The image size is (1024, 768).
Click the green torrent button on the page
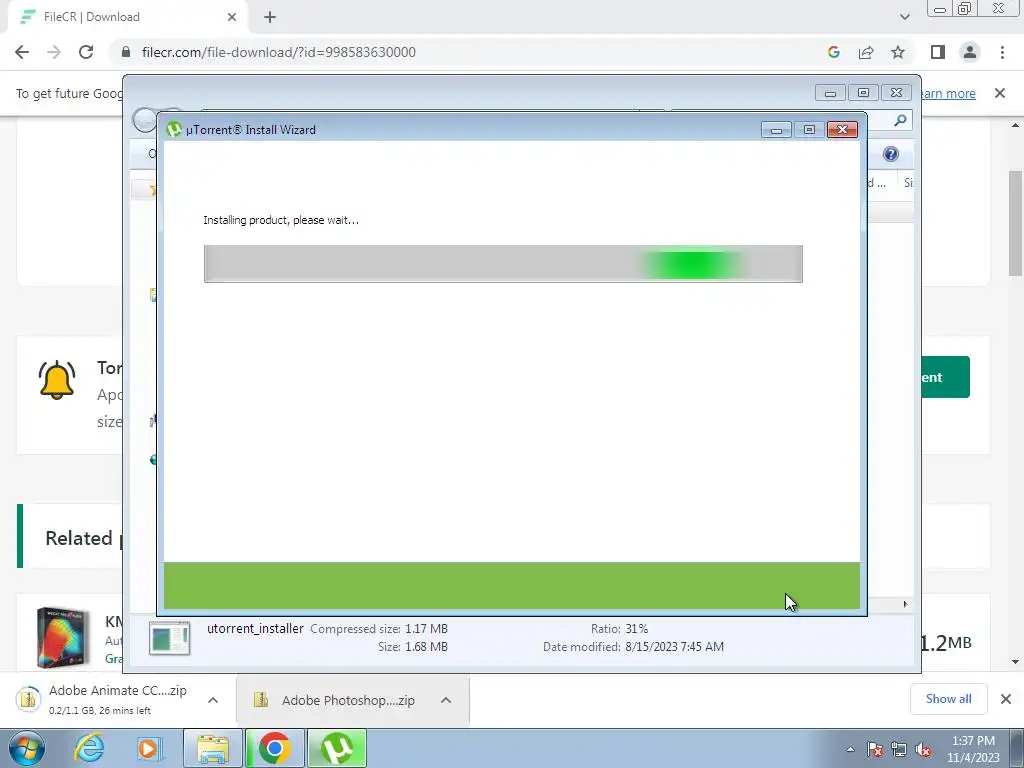click(946, 377)
